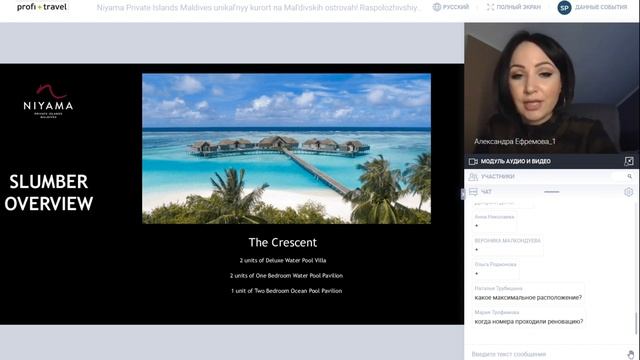
Task: Pop out the video module window
Action: coord(629,161)
